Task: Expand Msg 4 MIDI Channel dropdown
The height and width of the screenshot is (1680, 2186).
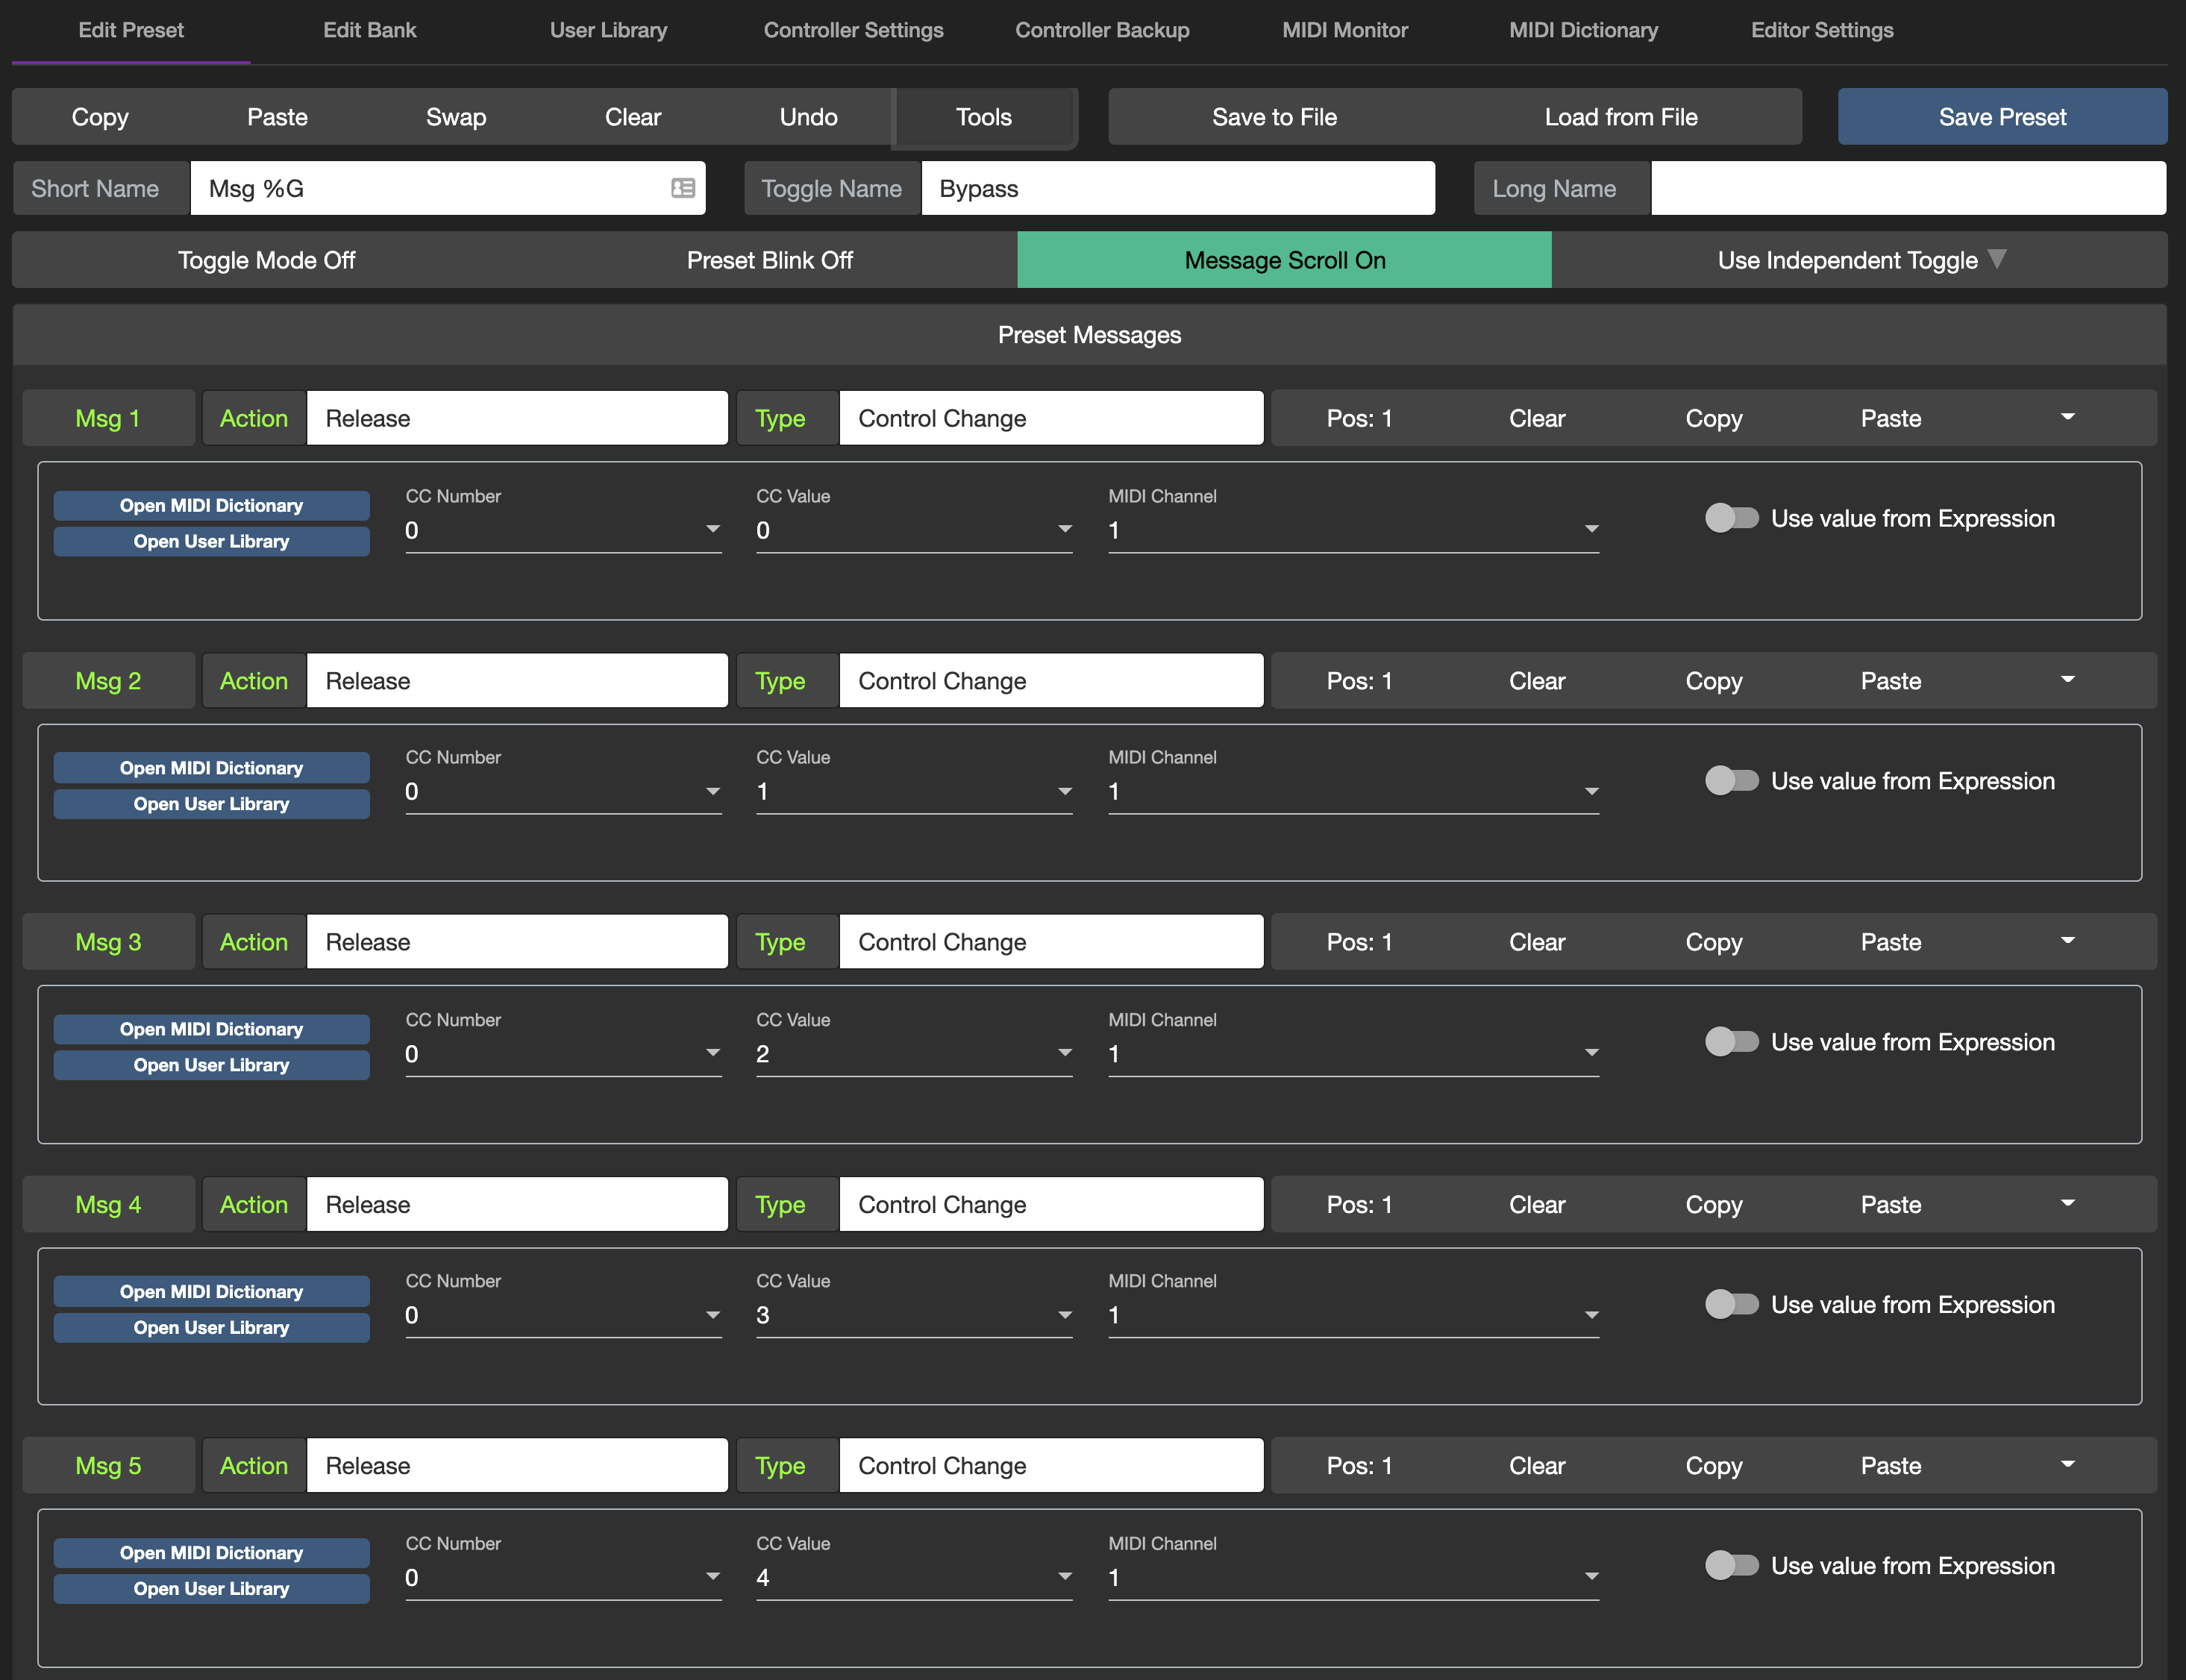Action: click(1590, 1315)
